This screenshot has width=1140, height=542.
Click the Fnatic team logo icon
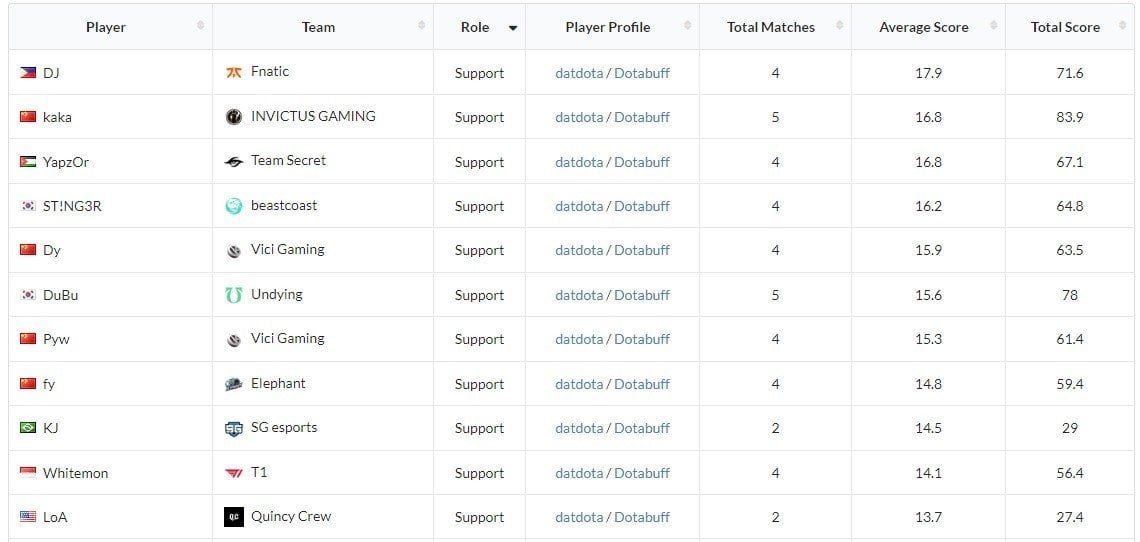tap(233, 73)
